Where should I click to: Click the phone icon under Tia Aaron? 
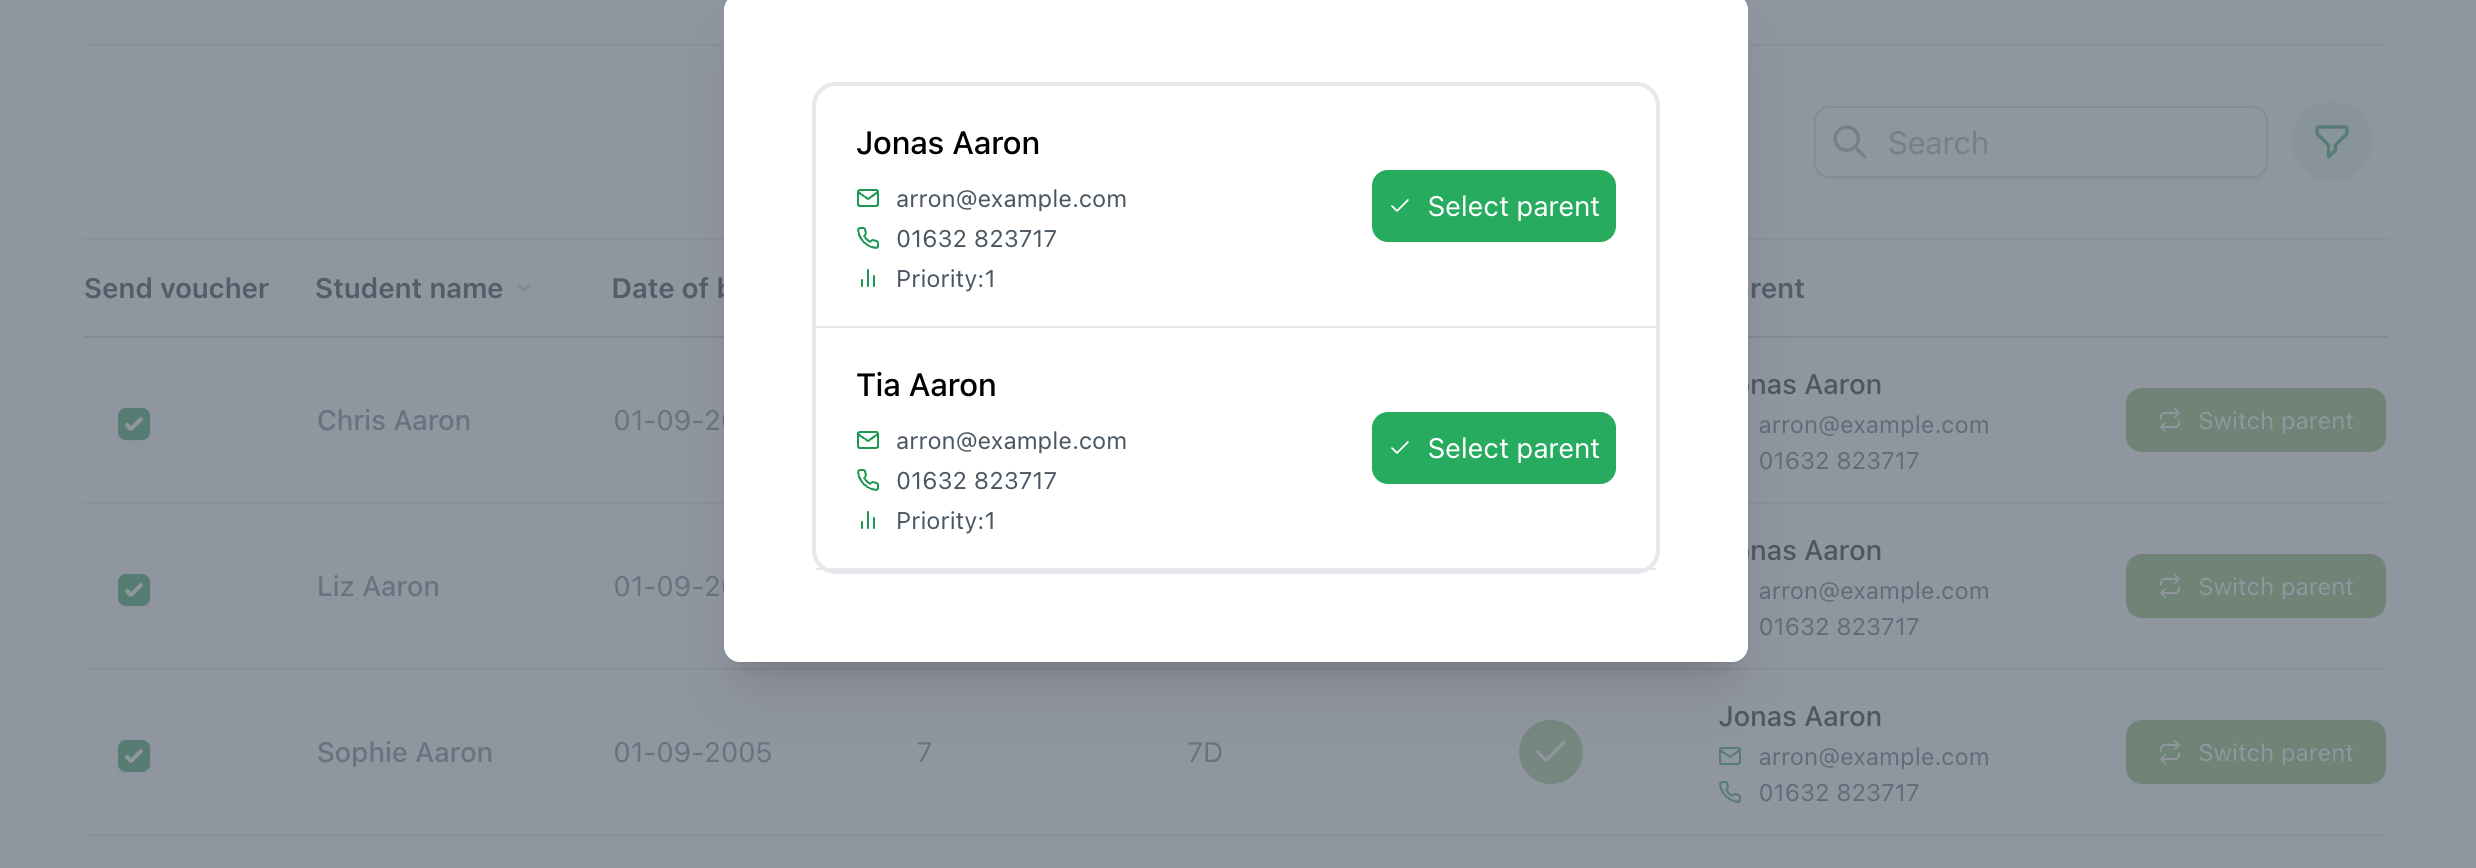(868, 480)
